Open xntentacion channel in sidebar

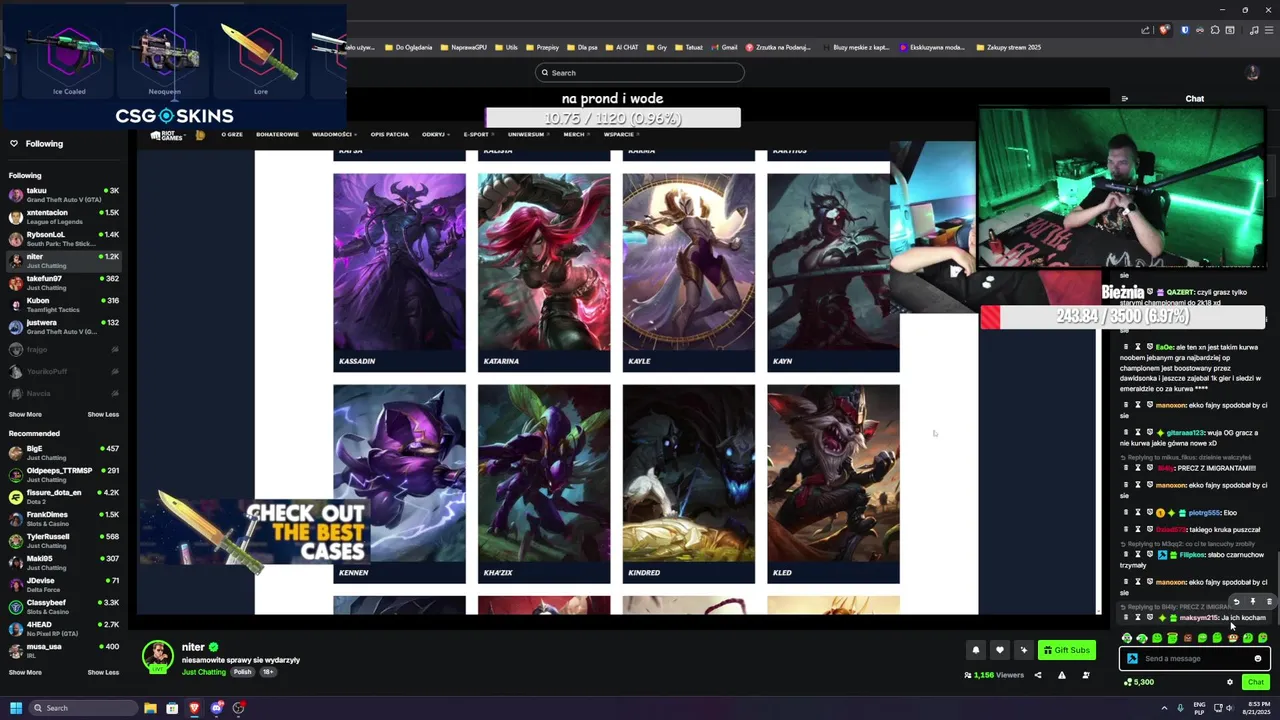64,216
